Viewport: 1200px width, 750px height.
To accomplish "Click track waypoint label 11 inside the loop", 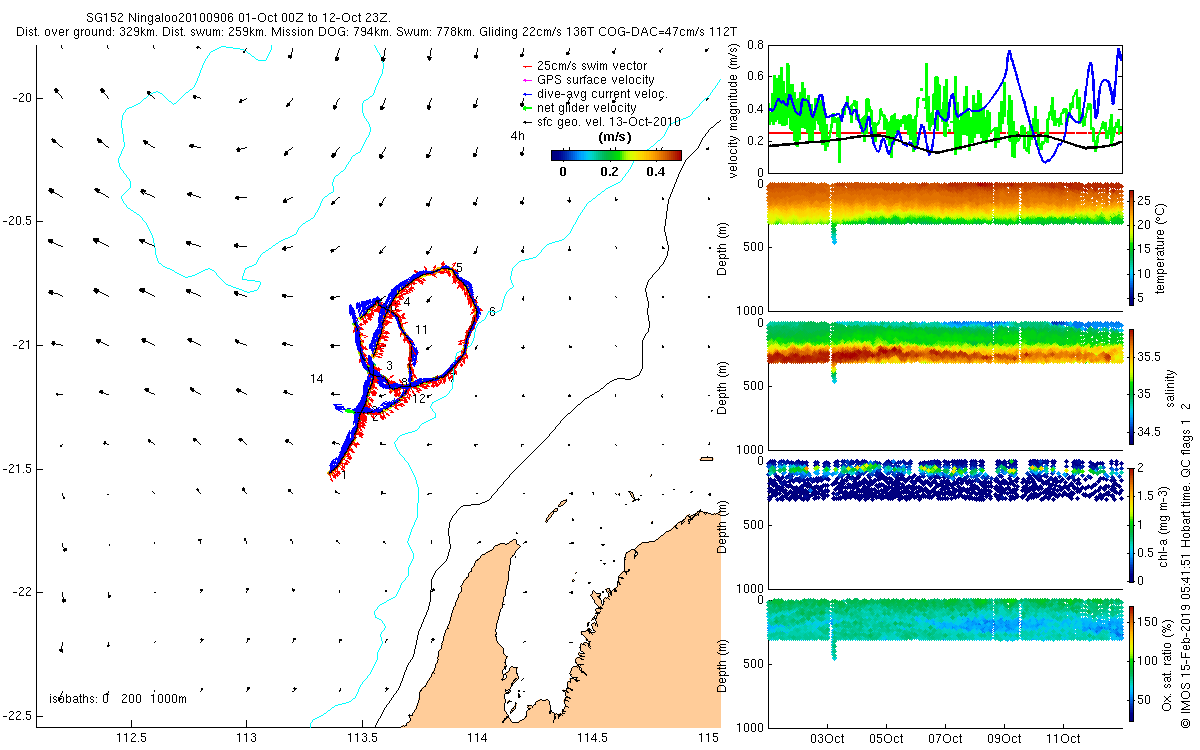I will [422, 329].
